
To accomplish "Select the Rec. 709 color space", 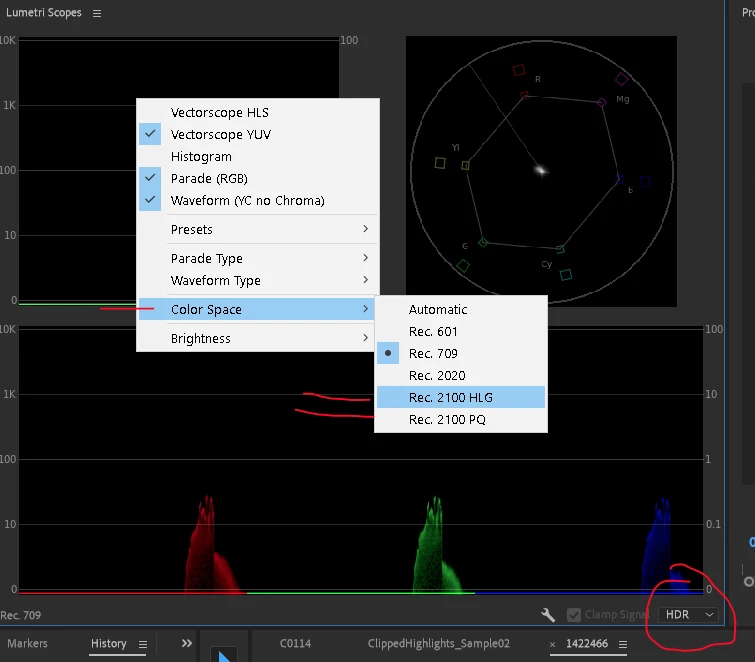I will (461, 353).
